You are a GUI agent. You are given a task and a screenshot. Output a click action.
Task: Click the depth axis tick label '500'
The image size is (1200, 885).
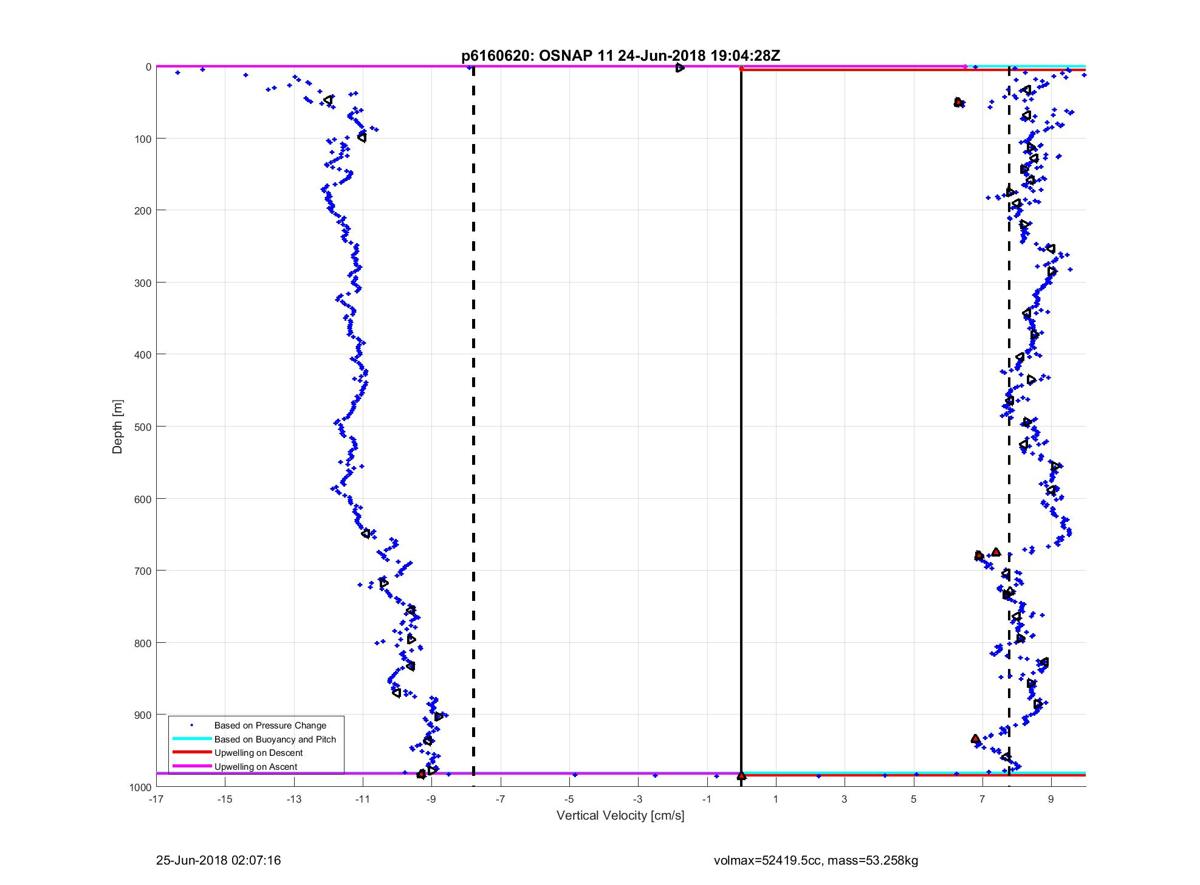(x=142, y=427)
